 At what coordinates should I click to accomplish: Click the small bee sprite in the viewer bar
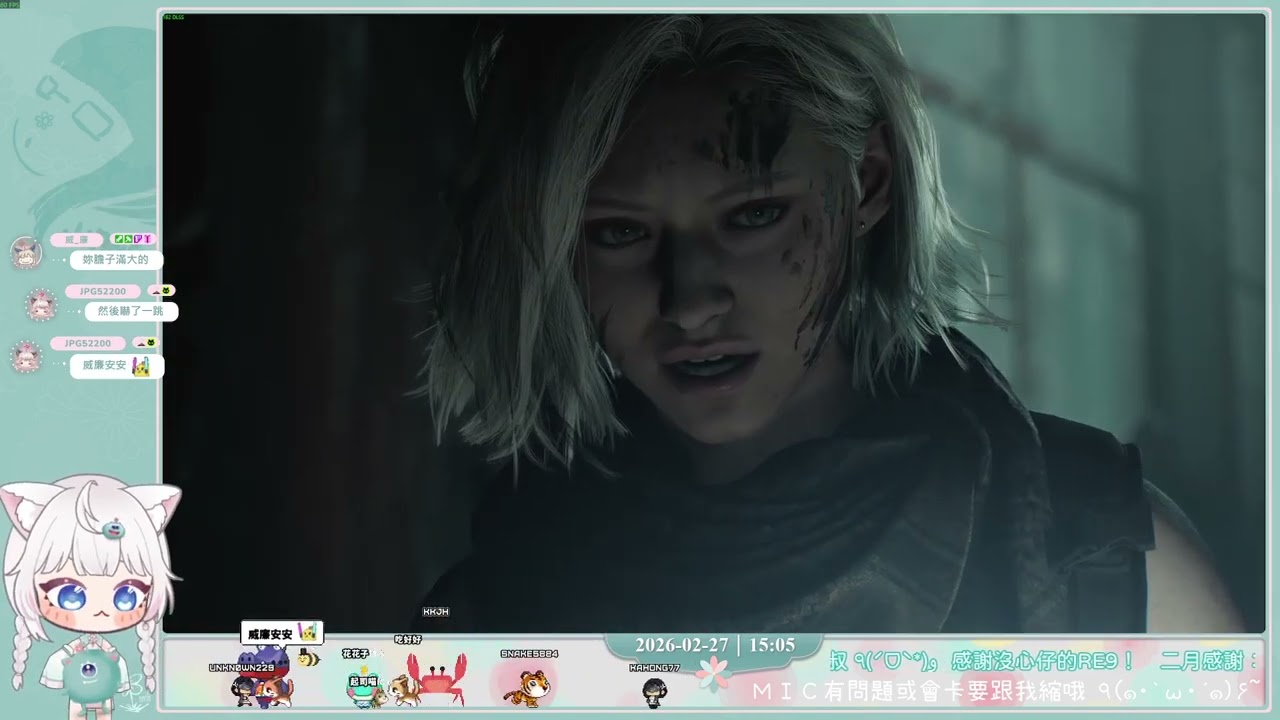(308, 658)
